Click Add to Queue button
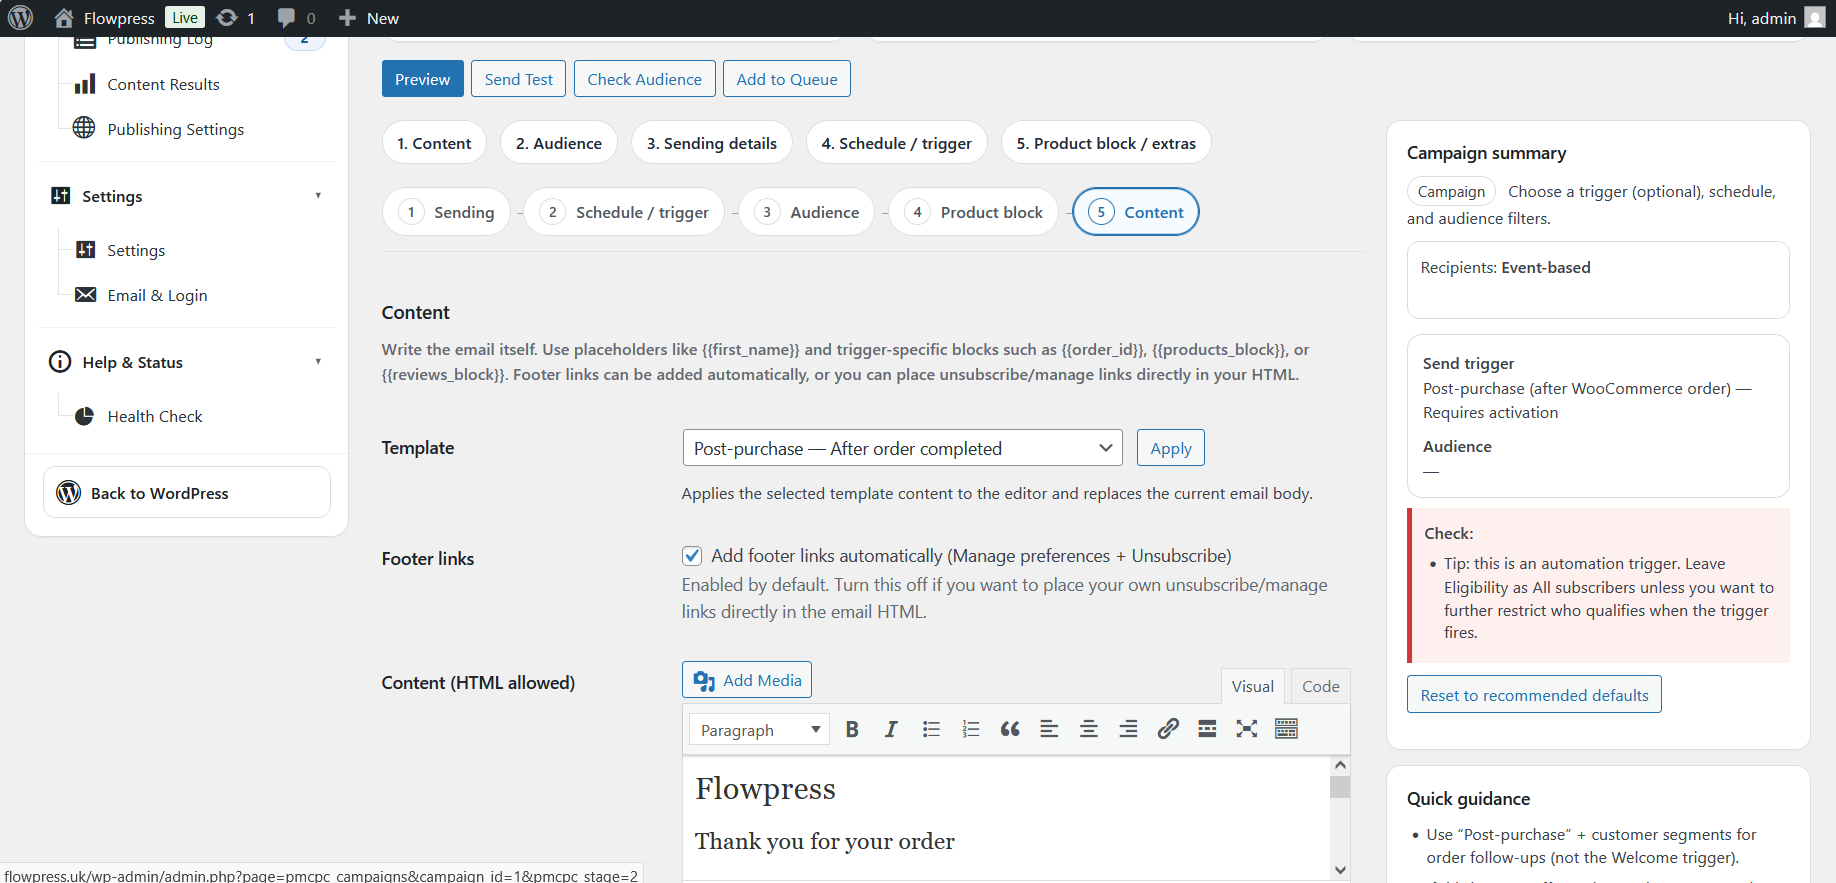 tap(786, 79)
